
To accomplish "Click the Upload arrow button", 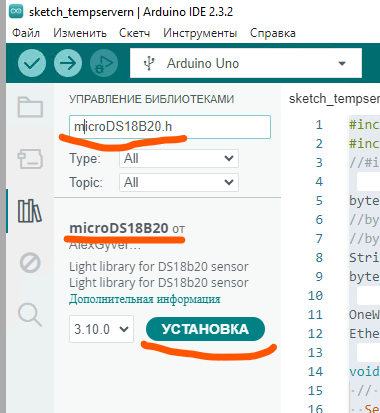I will (x=68, y=63).
